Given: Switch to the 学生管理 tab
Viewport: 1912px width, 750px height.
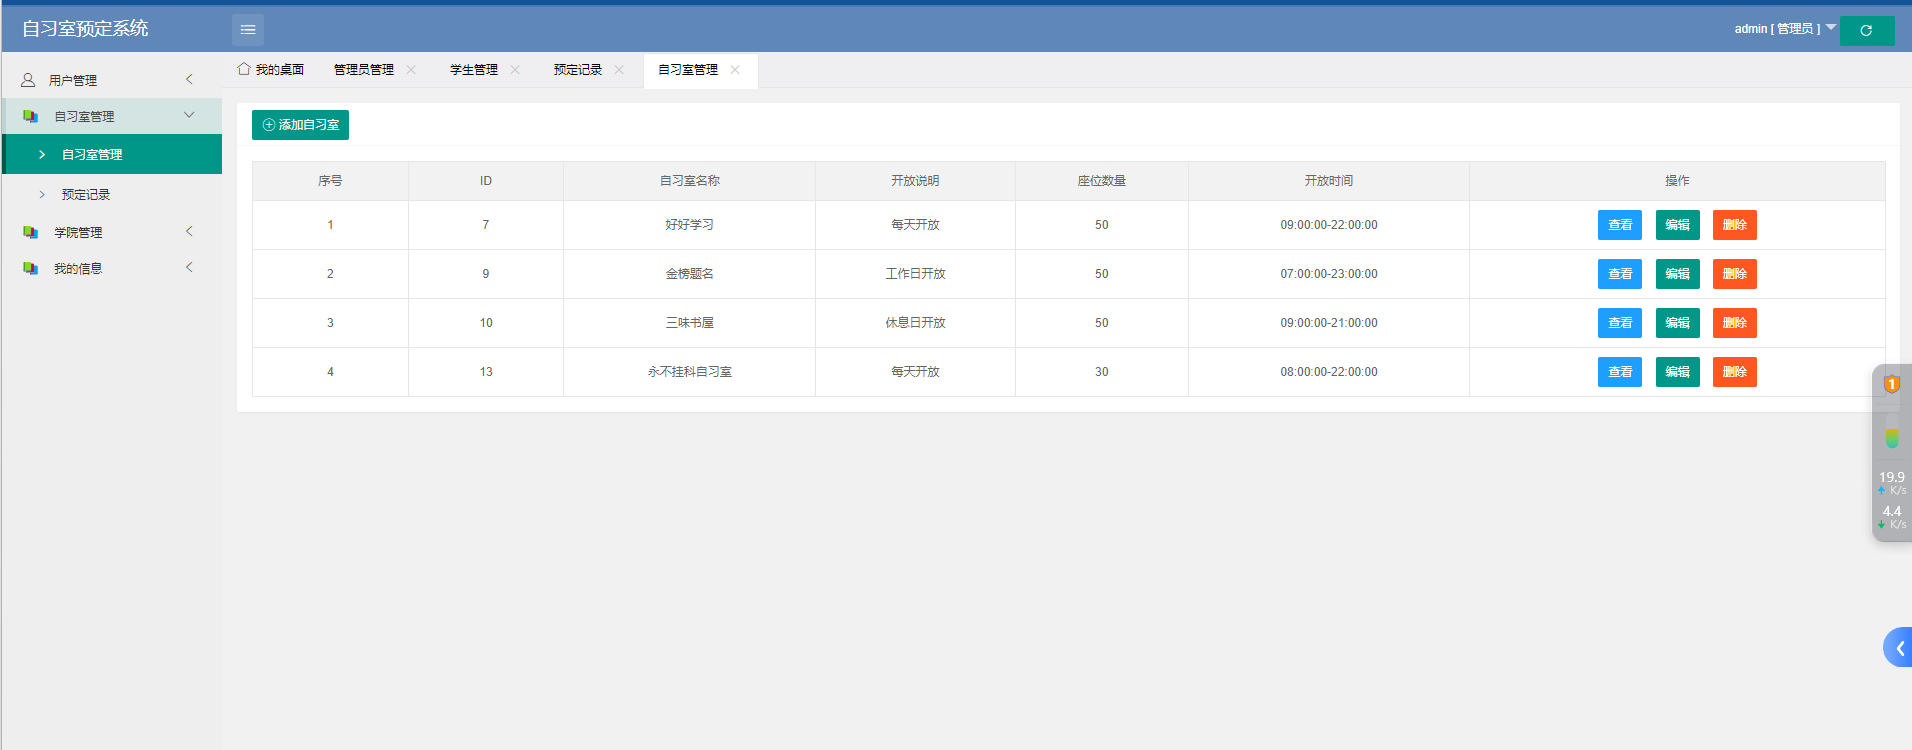Looking at the screenshot, I should pos(474,69).
